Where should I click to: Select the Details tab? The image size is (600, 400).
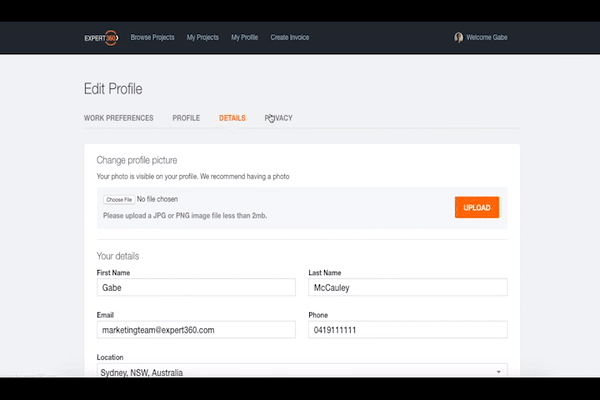point(232,118)
